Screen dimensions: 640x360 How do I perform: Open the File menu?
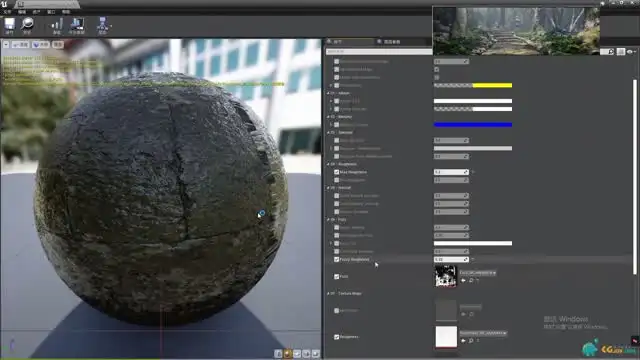click(7, 12)
